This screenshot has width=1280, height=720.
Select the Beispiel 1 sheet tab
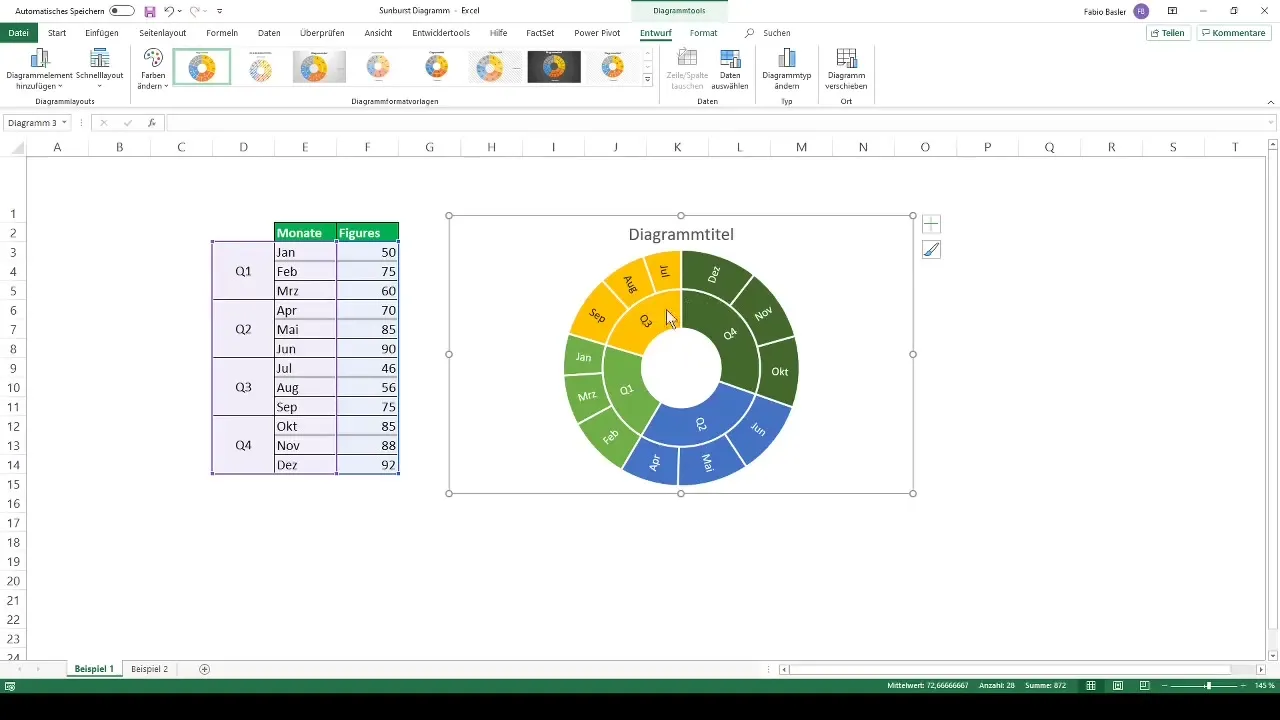(x=94, y=668)
